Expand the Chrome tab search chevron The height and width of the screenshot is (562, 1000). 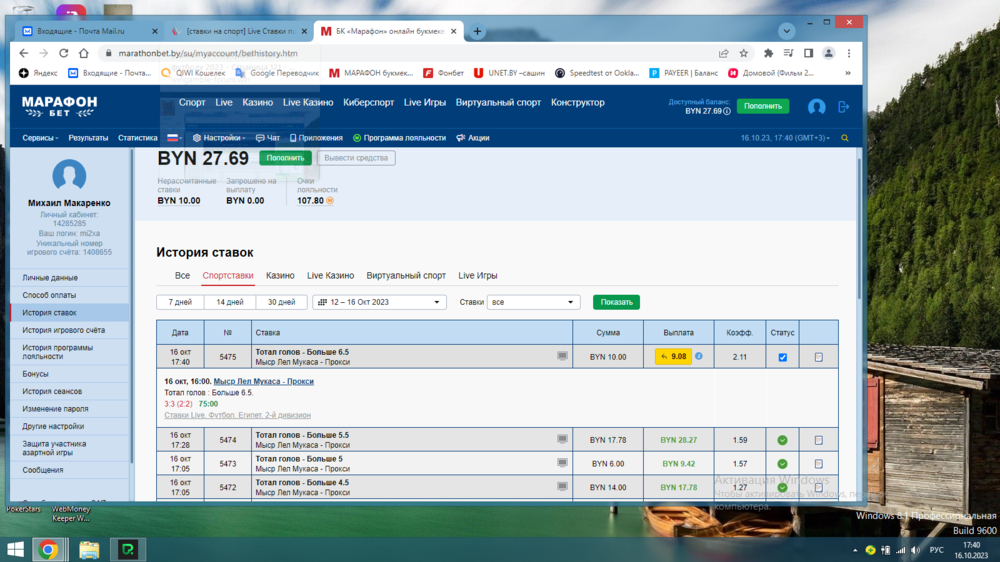[x=786, y=31]
